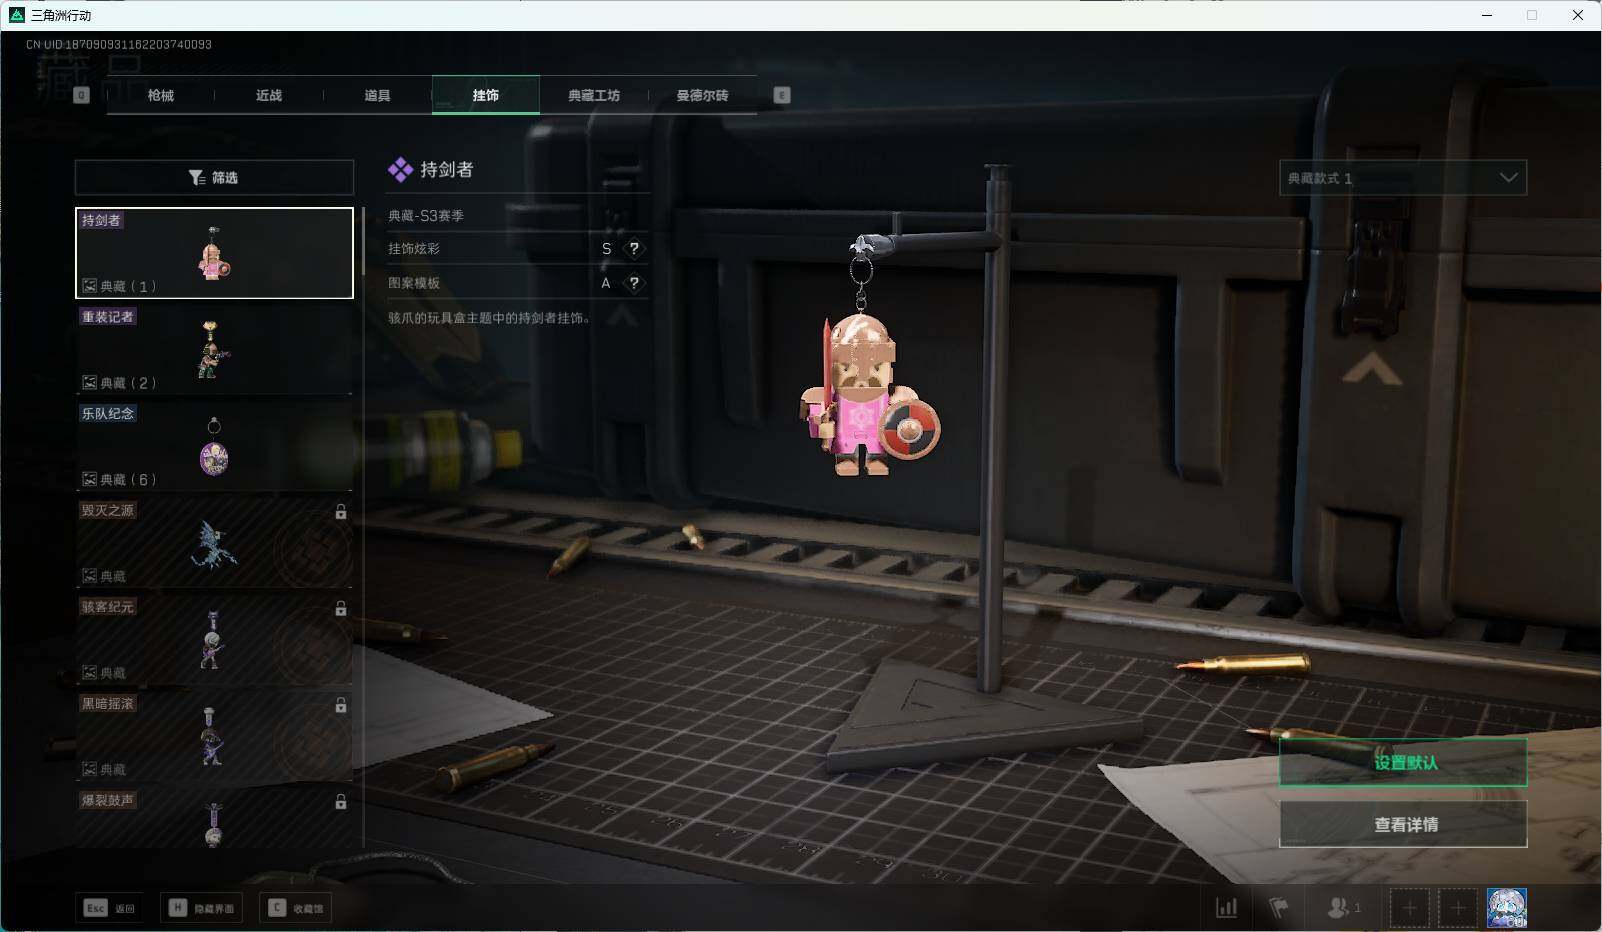
Task: Select the 挂饰 tab
Action: [x=486, y=95]
